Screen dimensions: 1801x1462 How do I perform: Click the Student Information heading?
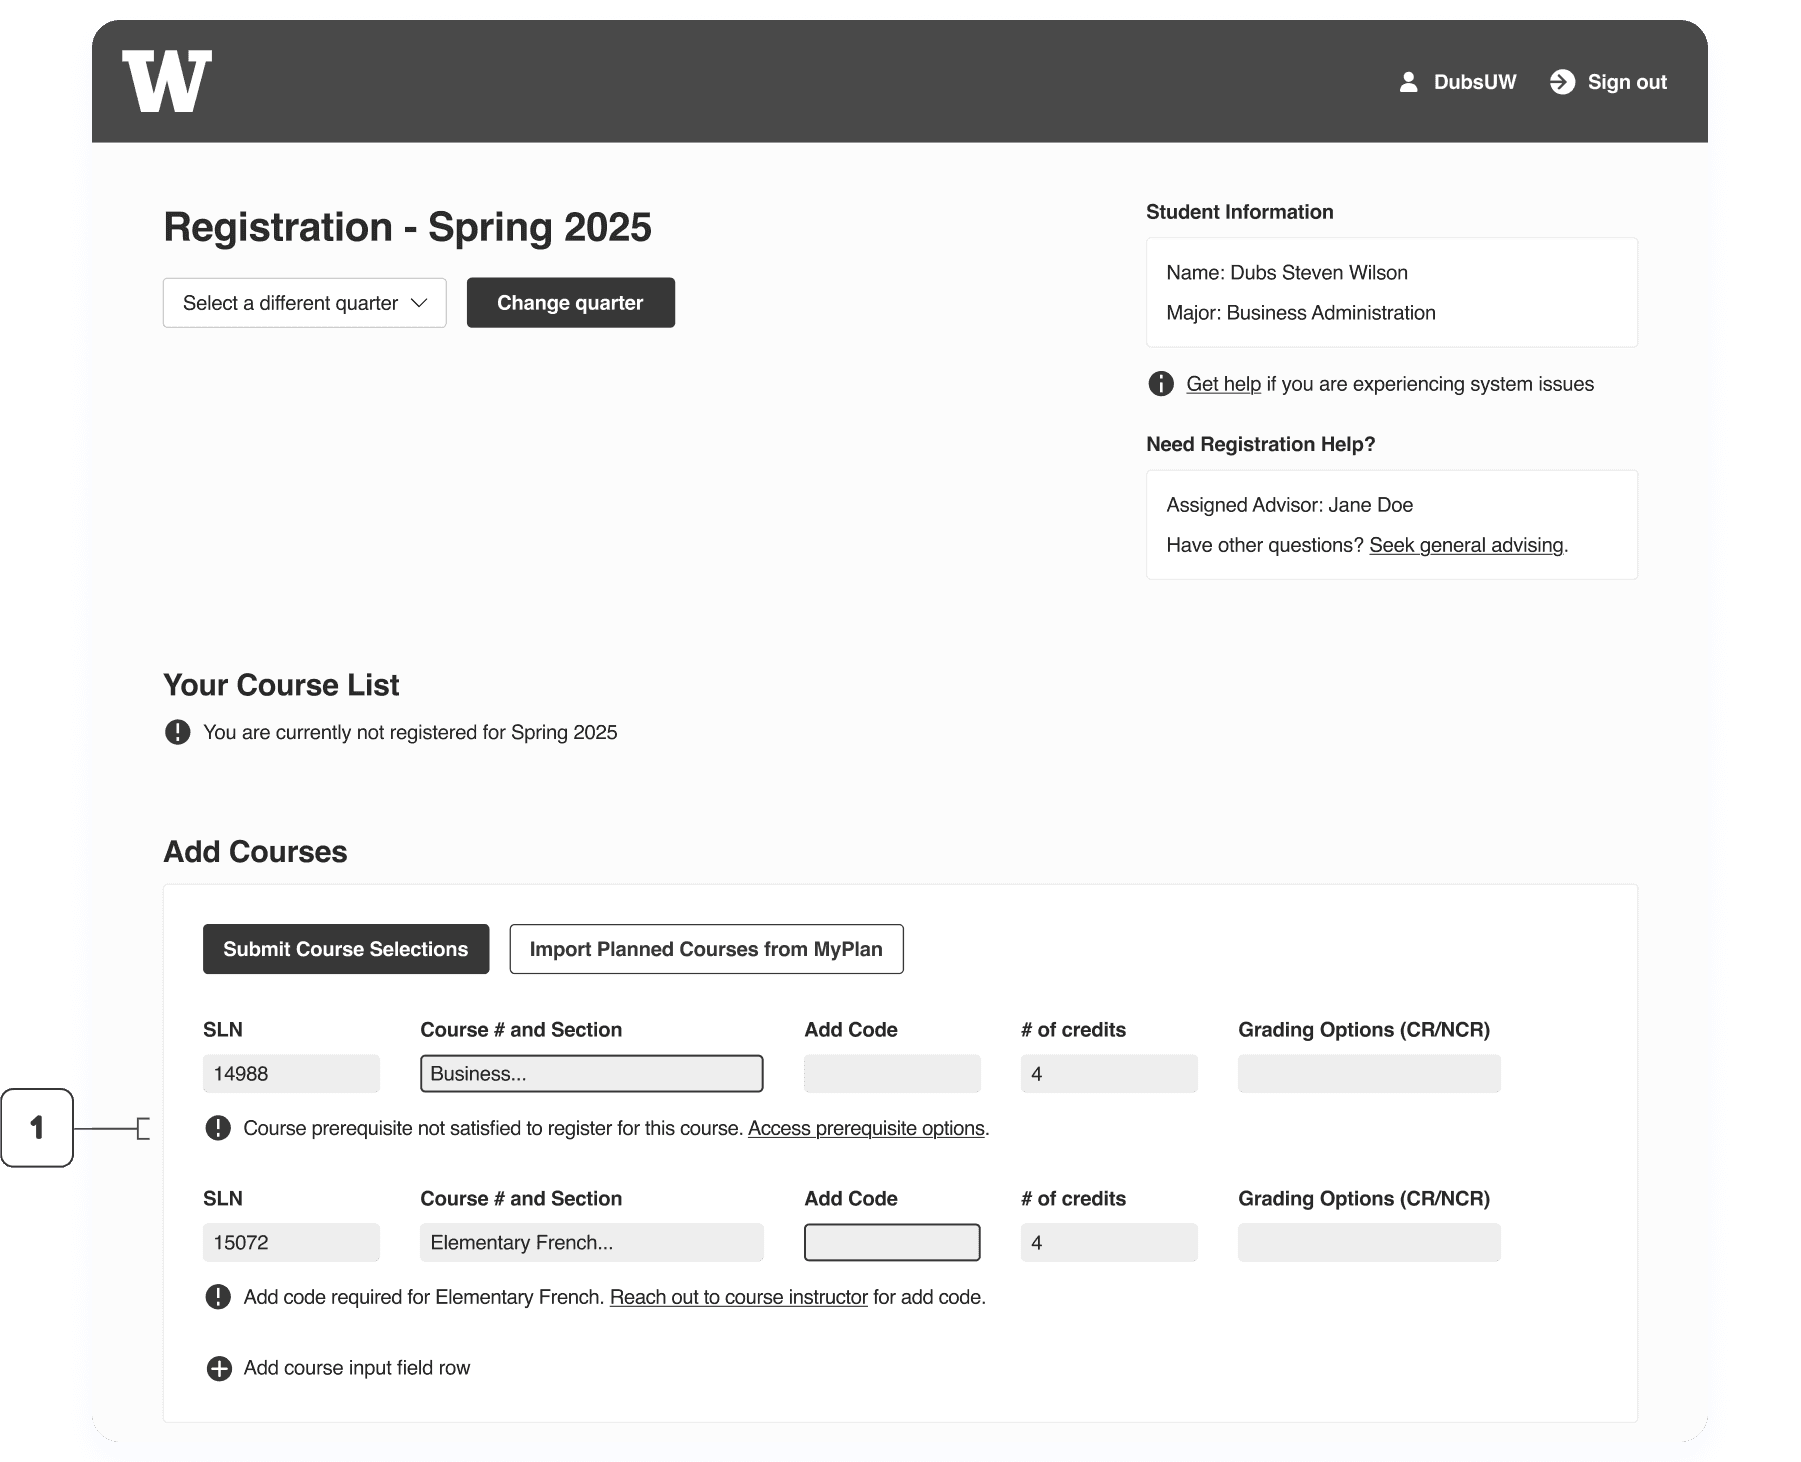(x=1240, y=212)
